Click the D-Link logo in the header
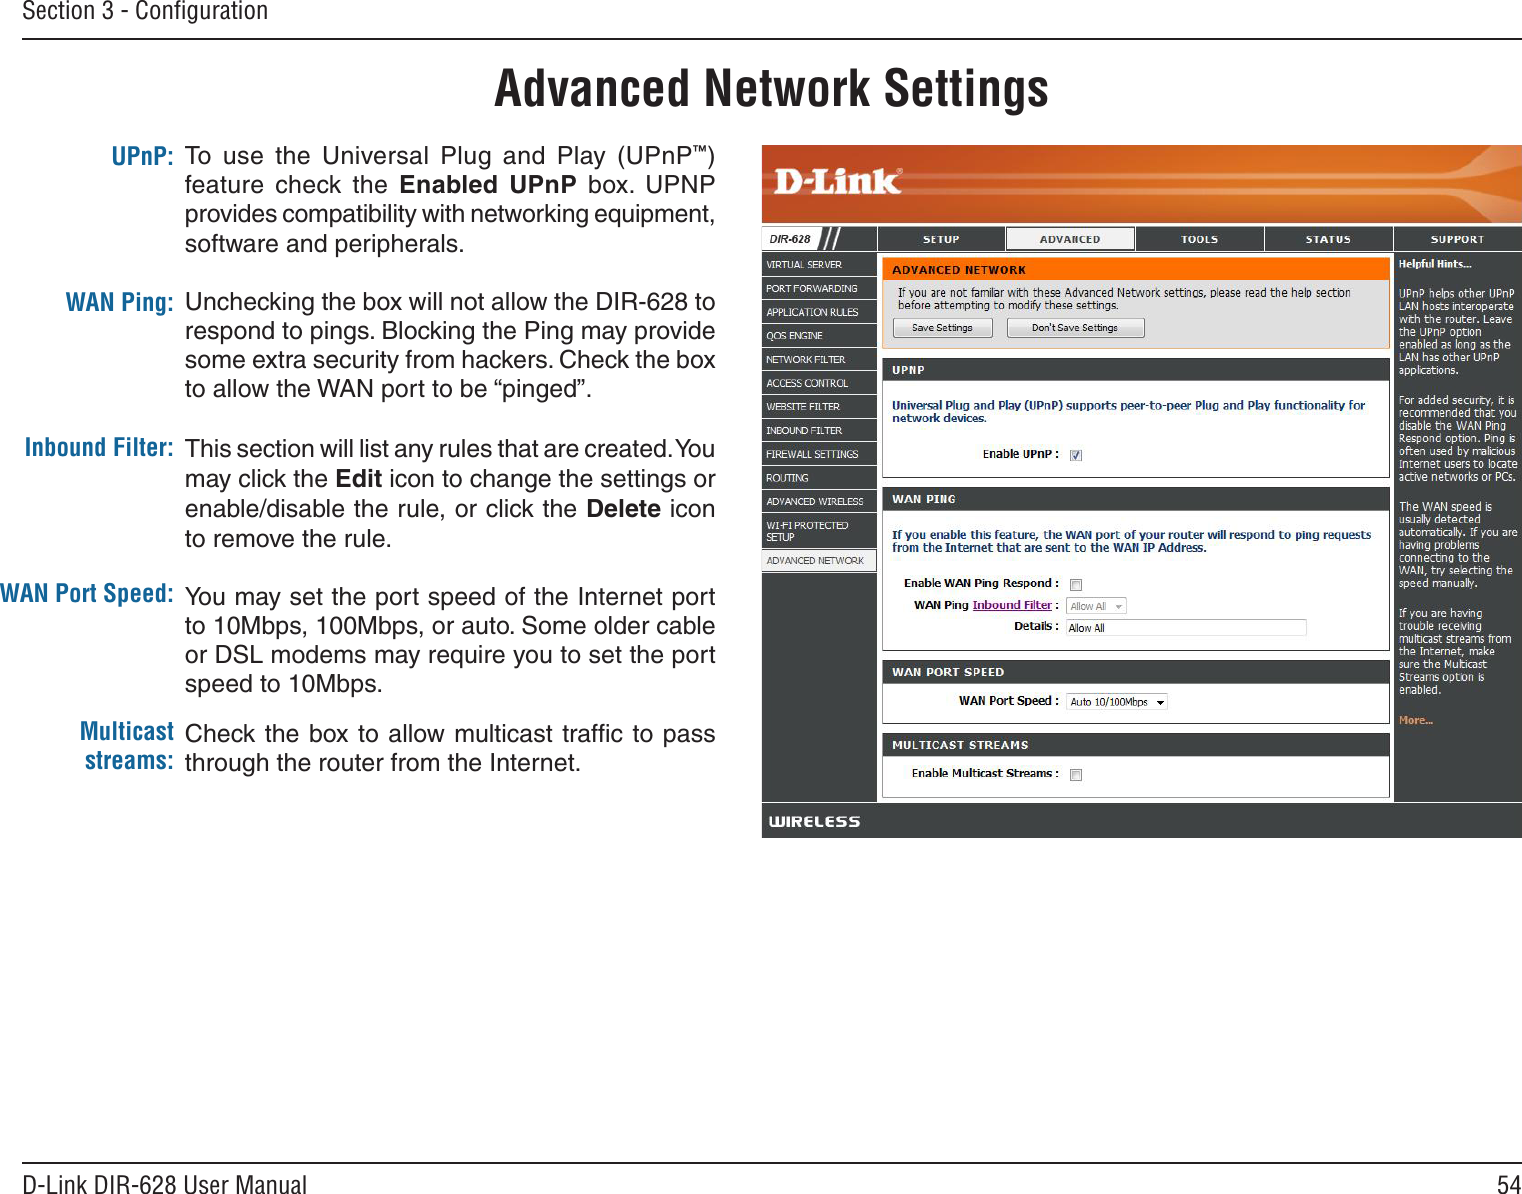1522x1194 pixels. tap(838, 181)
